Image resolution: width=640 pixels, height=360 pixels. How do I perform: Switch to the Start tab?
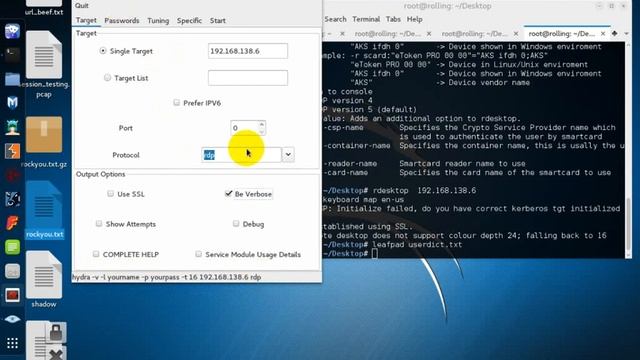[218, 20]
